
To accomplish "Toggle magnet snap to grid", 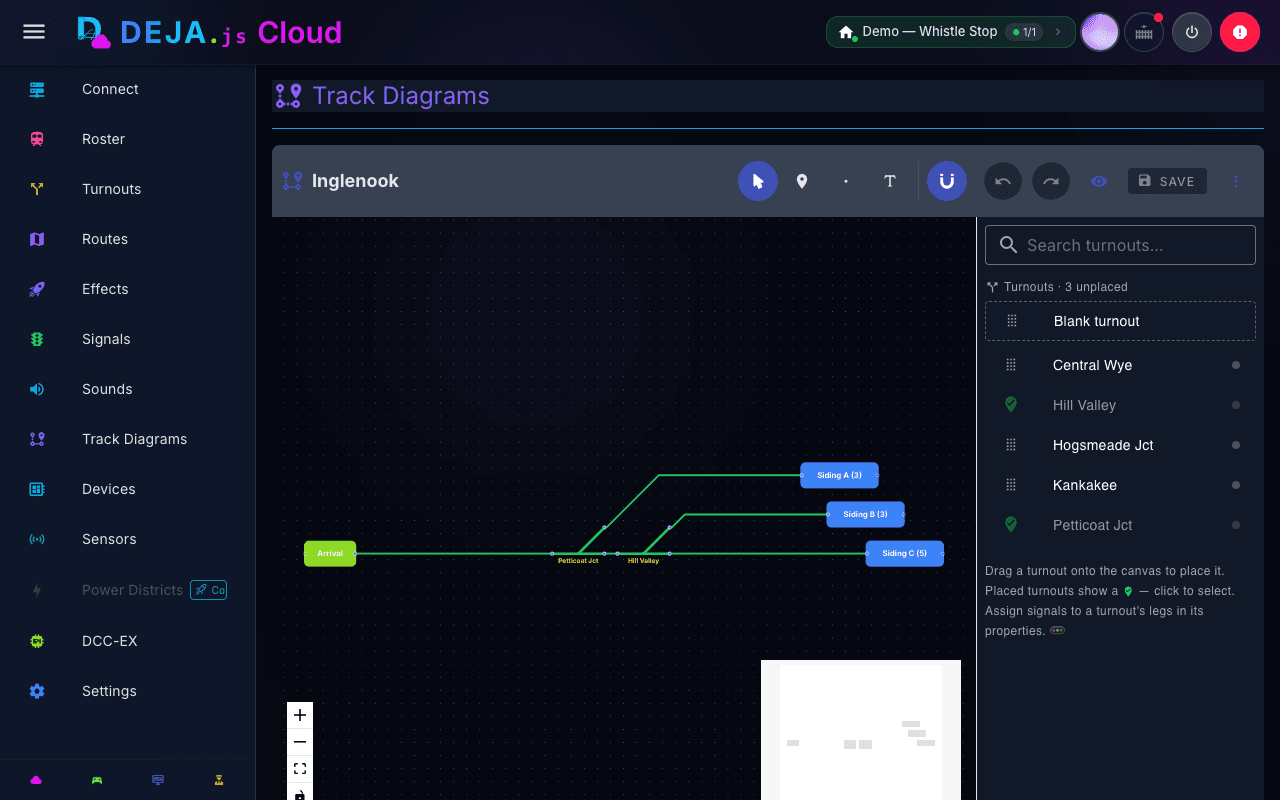I will [x=947, y=181].
